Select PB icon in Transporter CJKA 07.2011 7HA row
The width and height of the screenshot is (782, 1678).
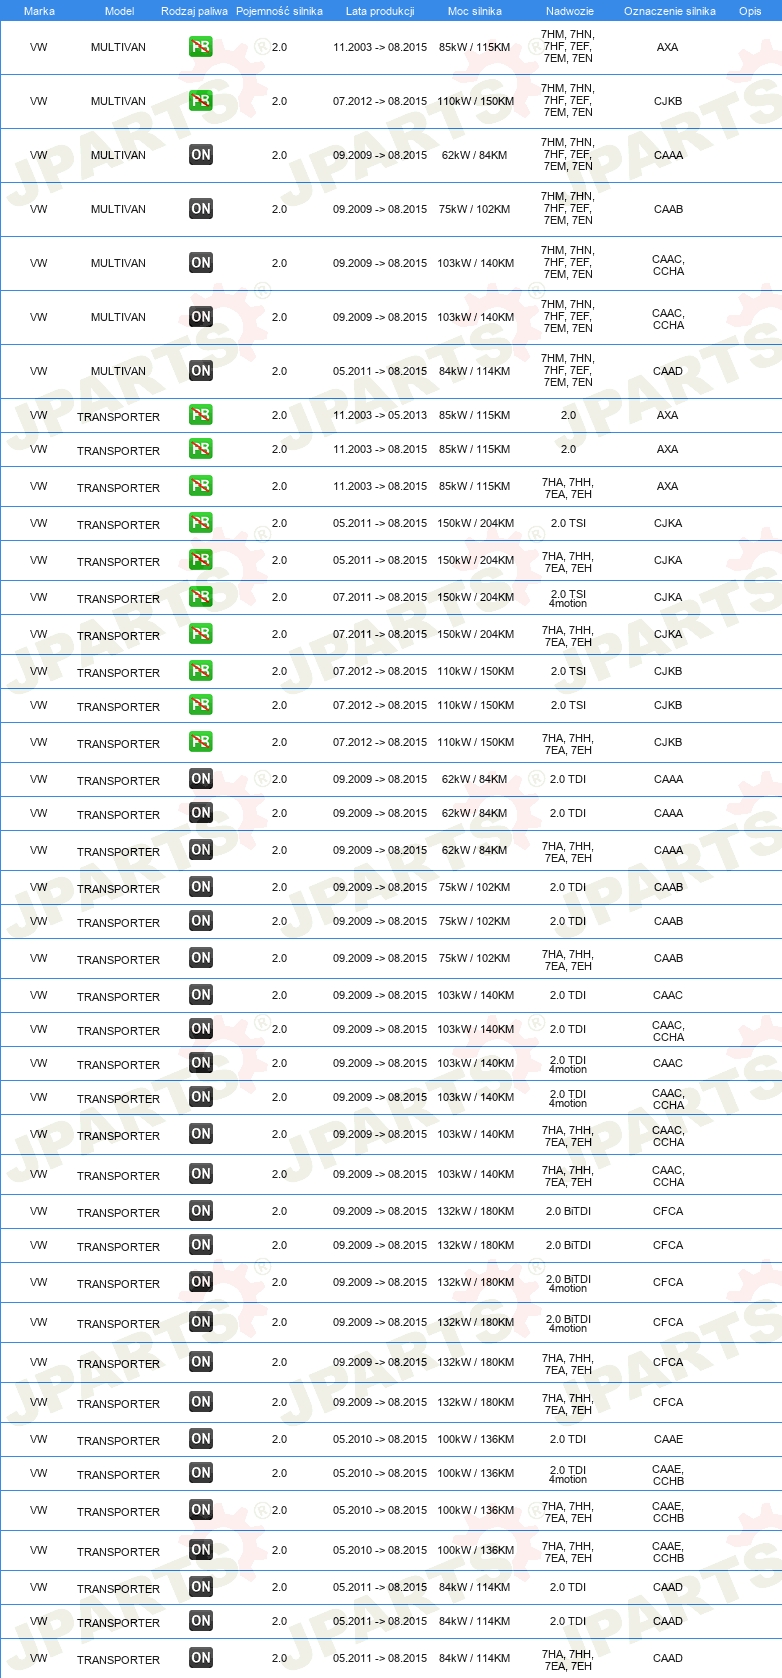(x=201, y=634)
